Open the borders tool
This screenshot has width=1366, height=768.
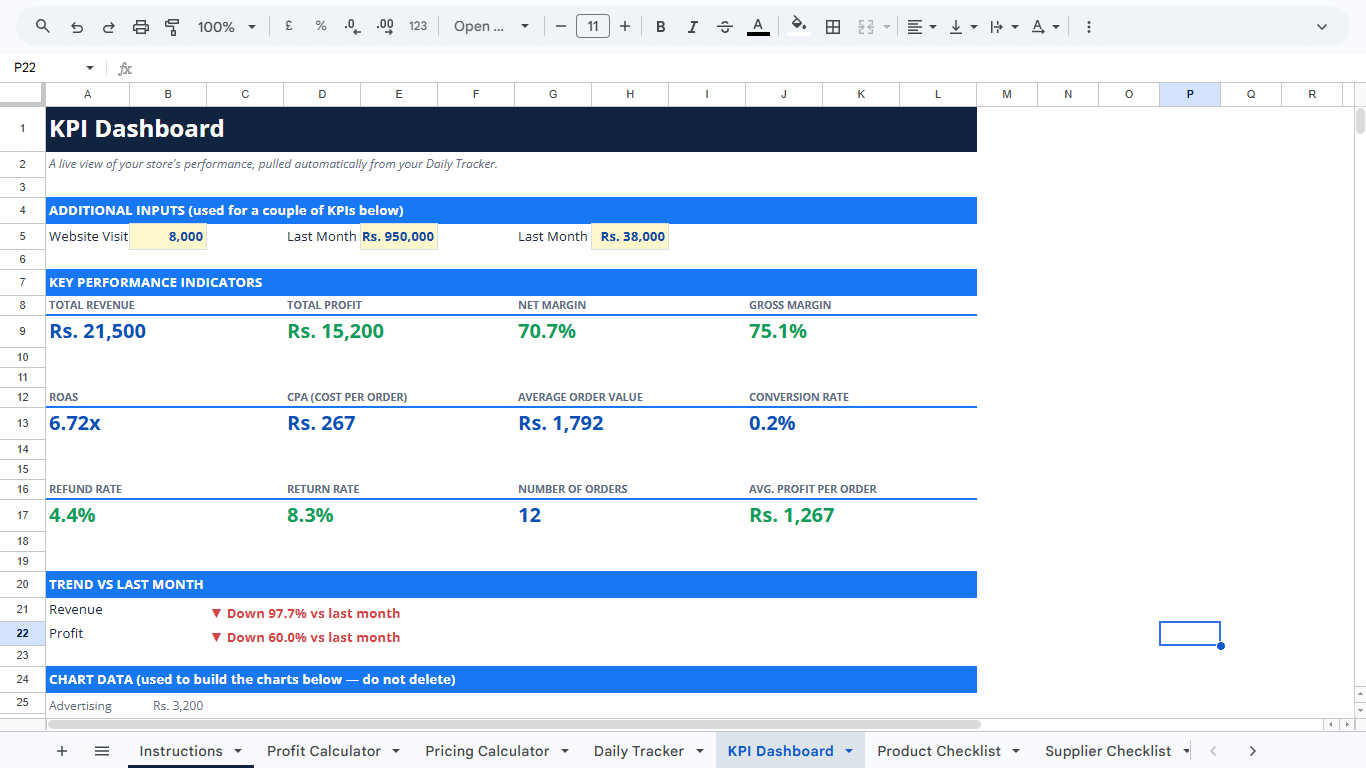[x=833, y=27]
